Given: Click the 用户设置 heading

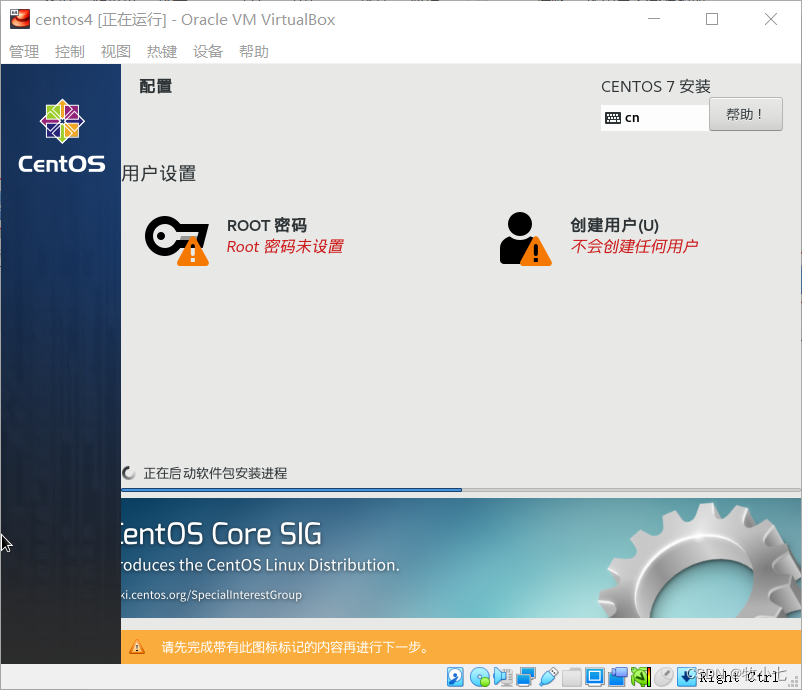Looking at the screenshot, I should tap(159, 173).
